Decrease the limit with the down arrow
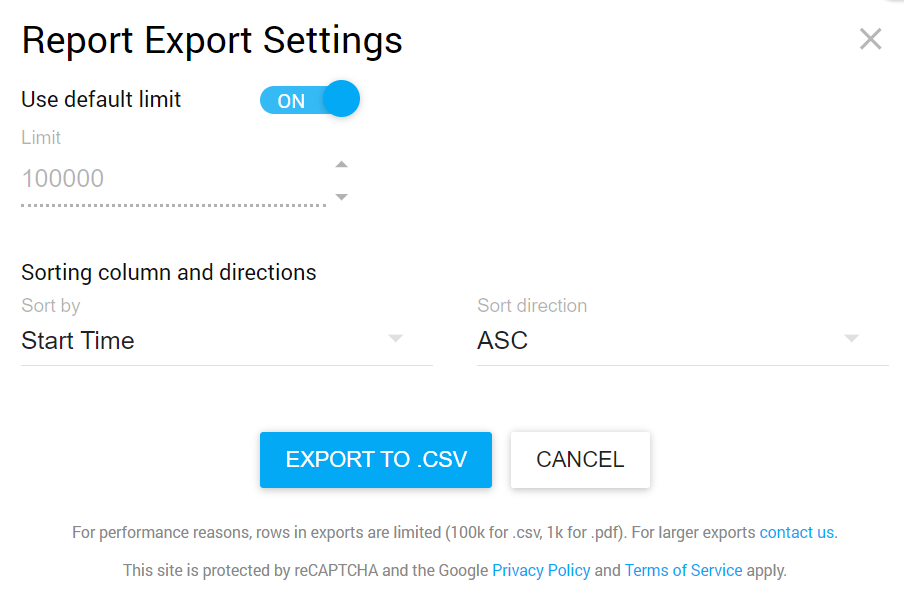This screenshot has height=607, width=904. 342,197
